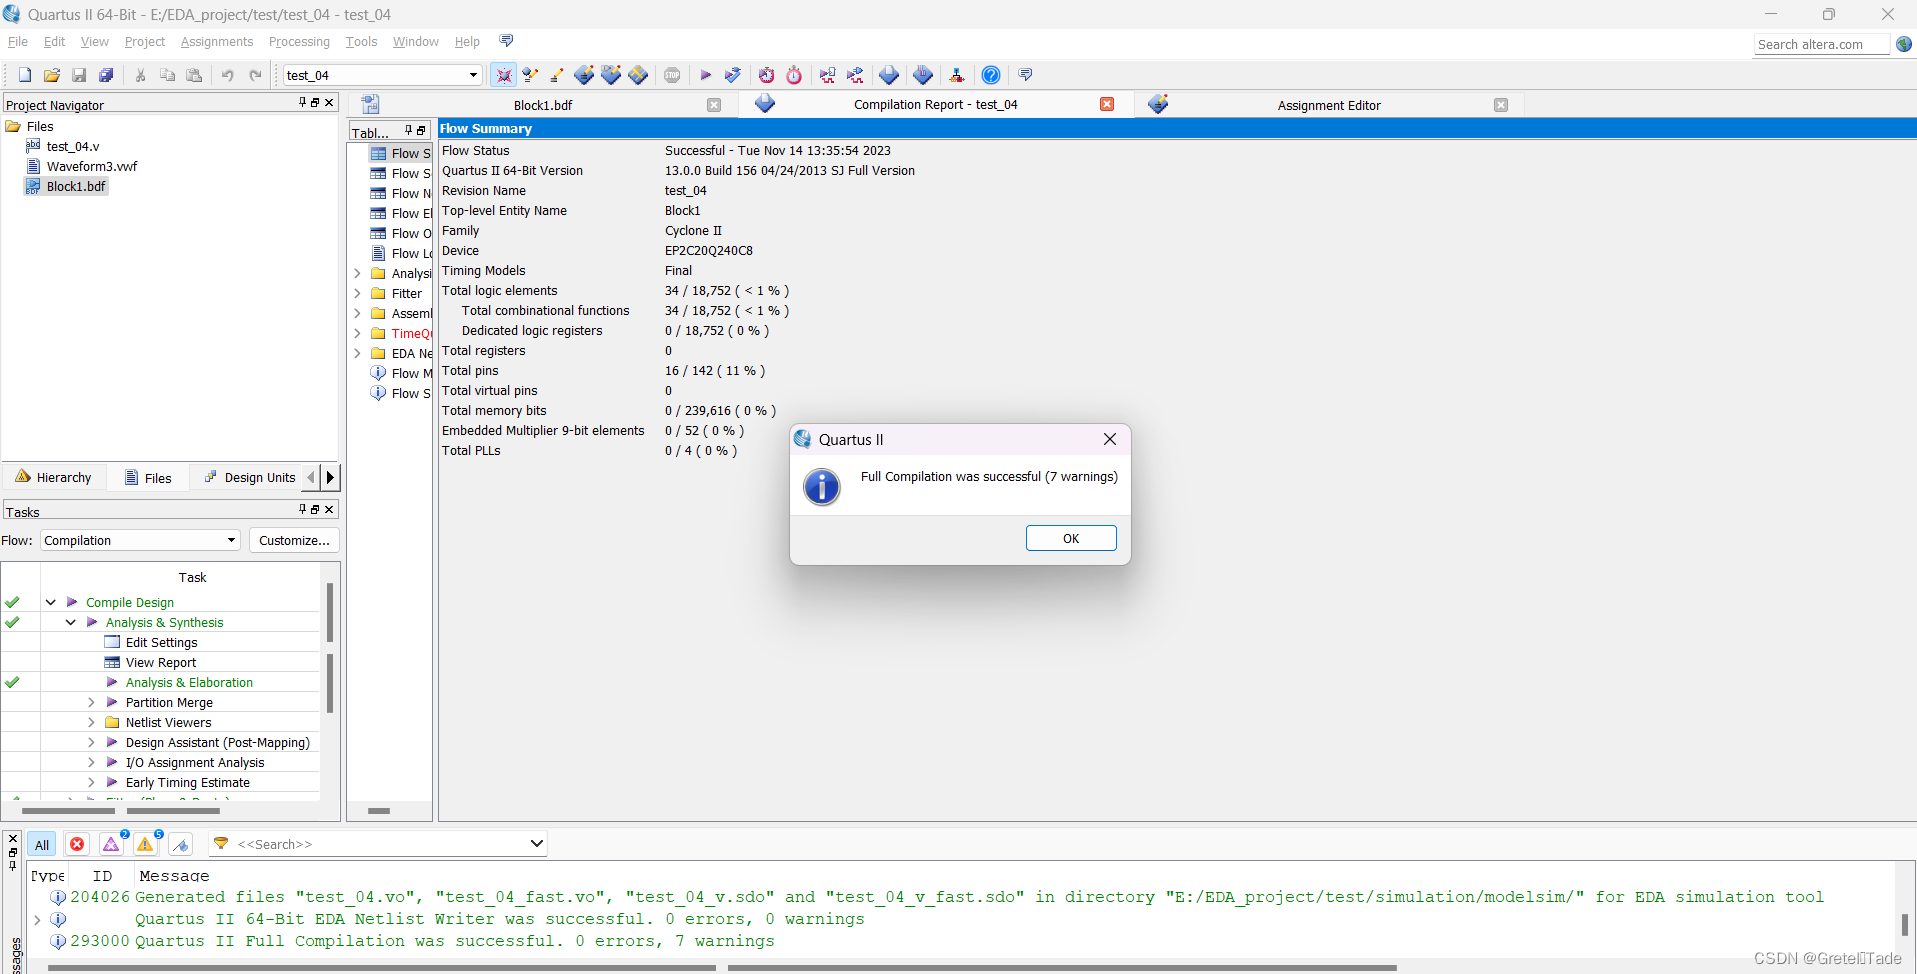Expand the Netlist Writer success message row
This screenshot has width=1917, height=974.
pyautogui.click(x=37, y=919)
